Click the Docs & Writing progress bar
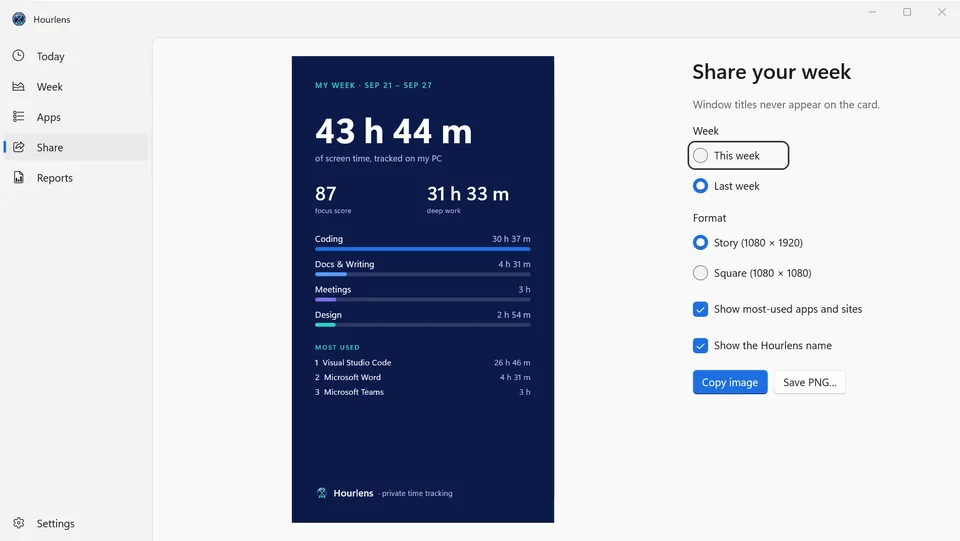 422,274
